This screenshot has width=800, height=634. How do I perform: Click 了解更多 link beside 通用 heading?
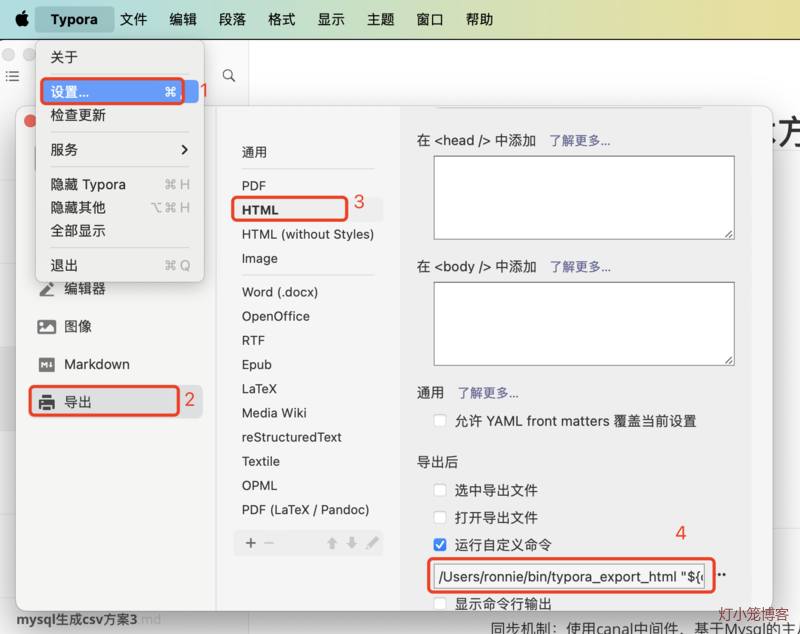pos(488,393)
